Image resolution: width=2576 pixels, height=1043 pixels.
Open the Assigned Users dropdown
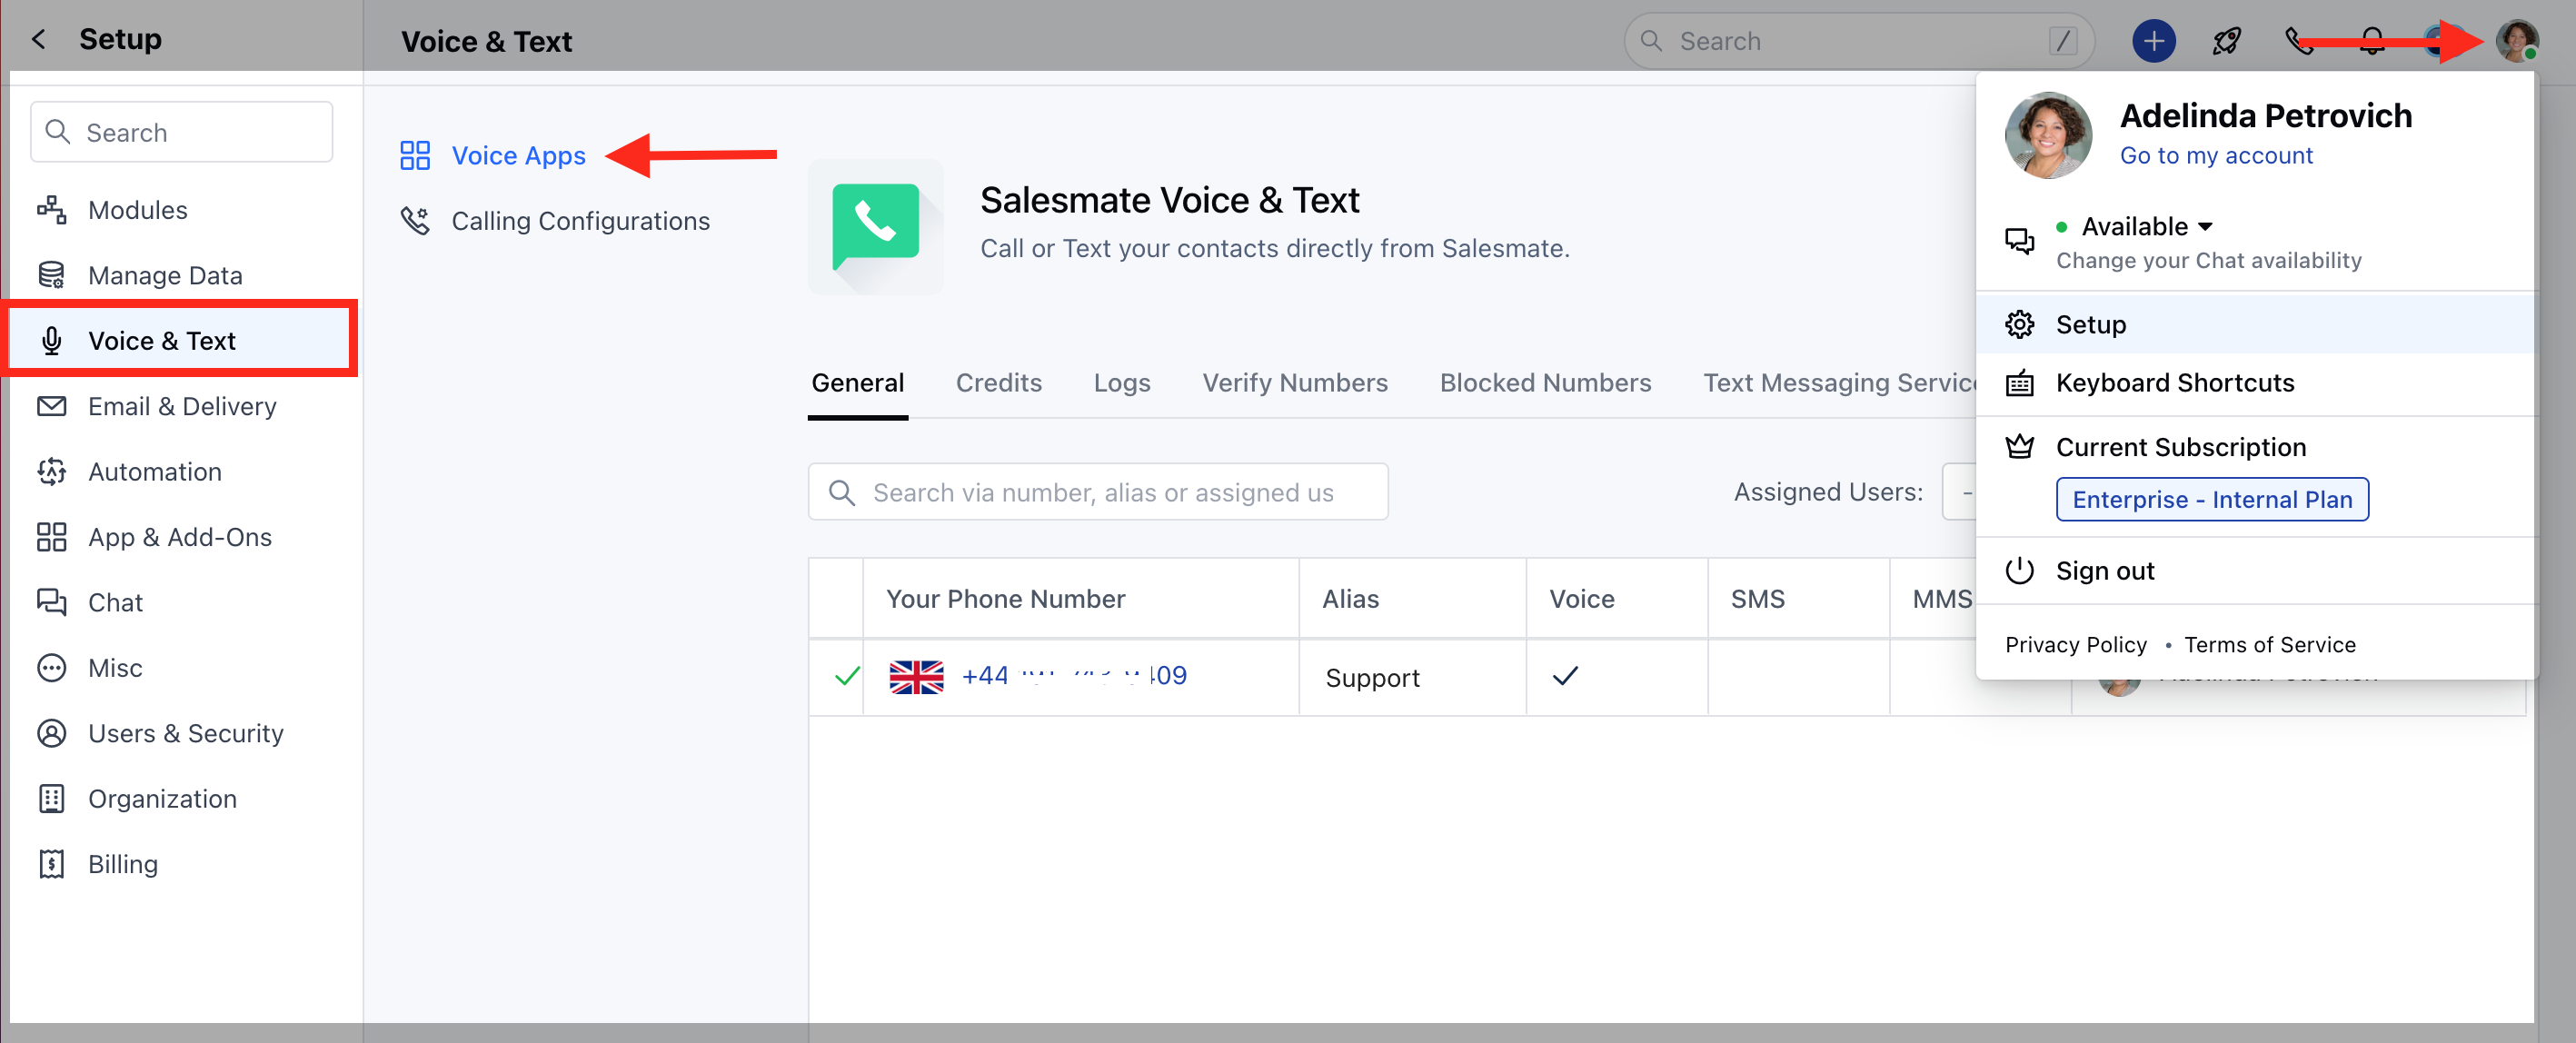pyautogui.click(x=1958, y=492)
